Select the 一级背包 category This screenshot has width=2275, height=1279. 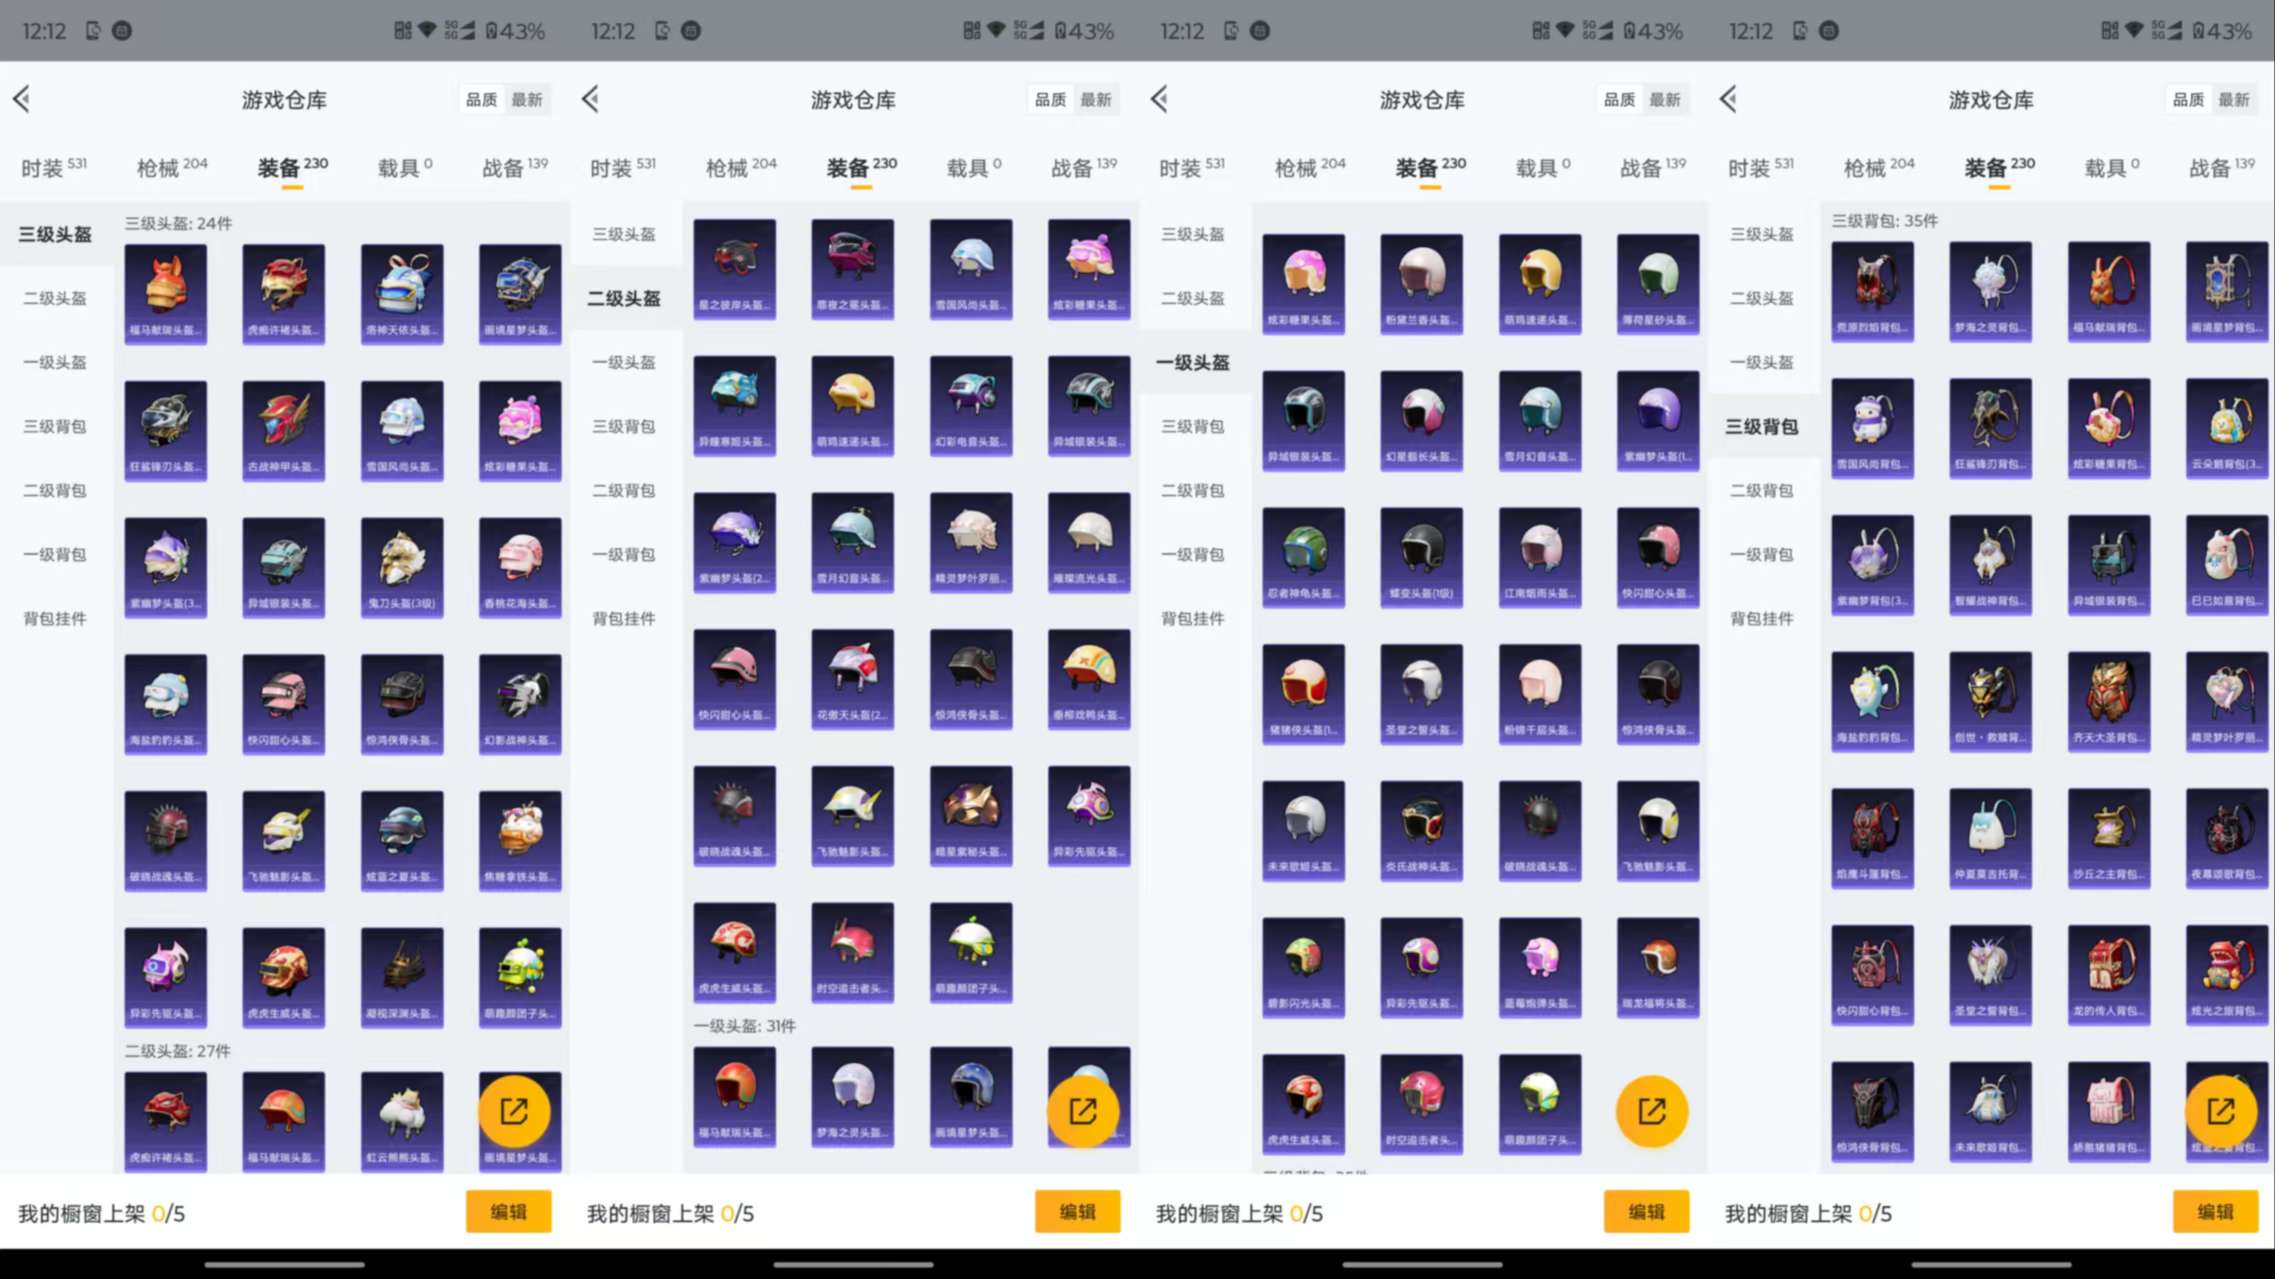point(52,554)
